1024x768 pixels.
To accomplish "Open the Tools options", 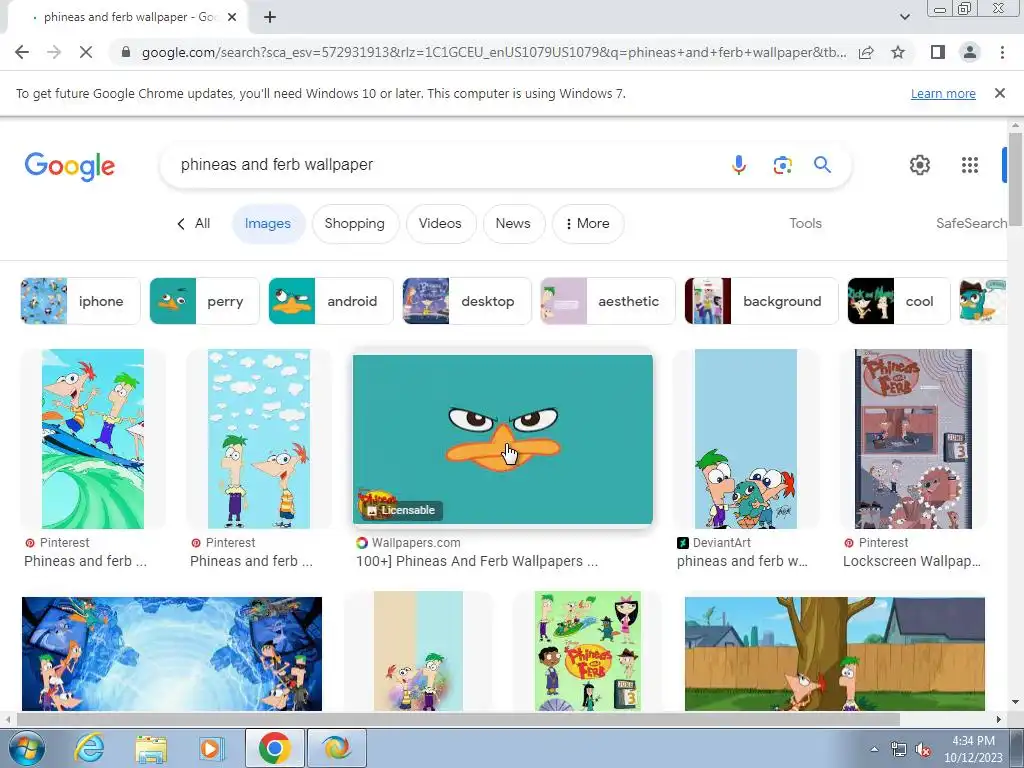I will click(x=805, y=223).
